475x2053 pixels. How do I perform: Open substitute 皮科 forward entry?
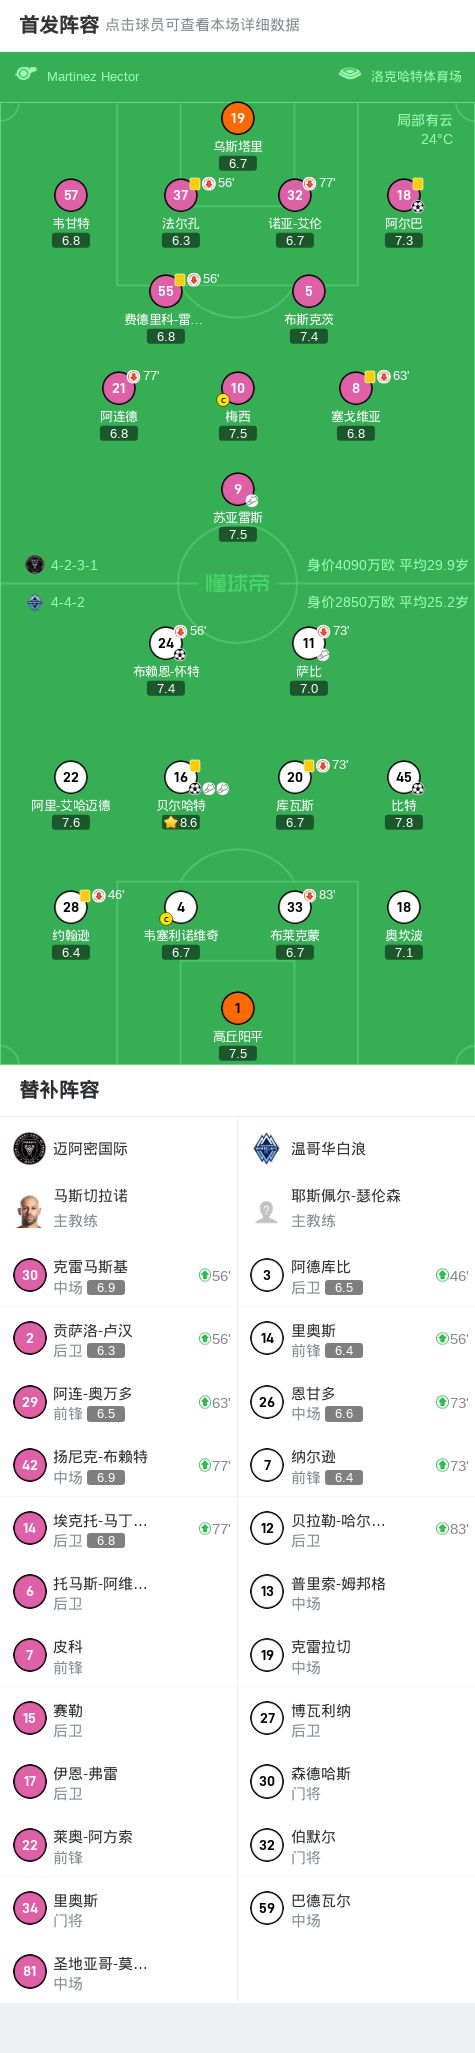pyautogui.click(x=119, y=1655)
